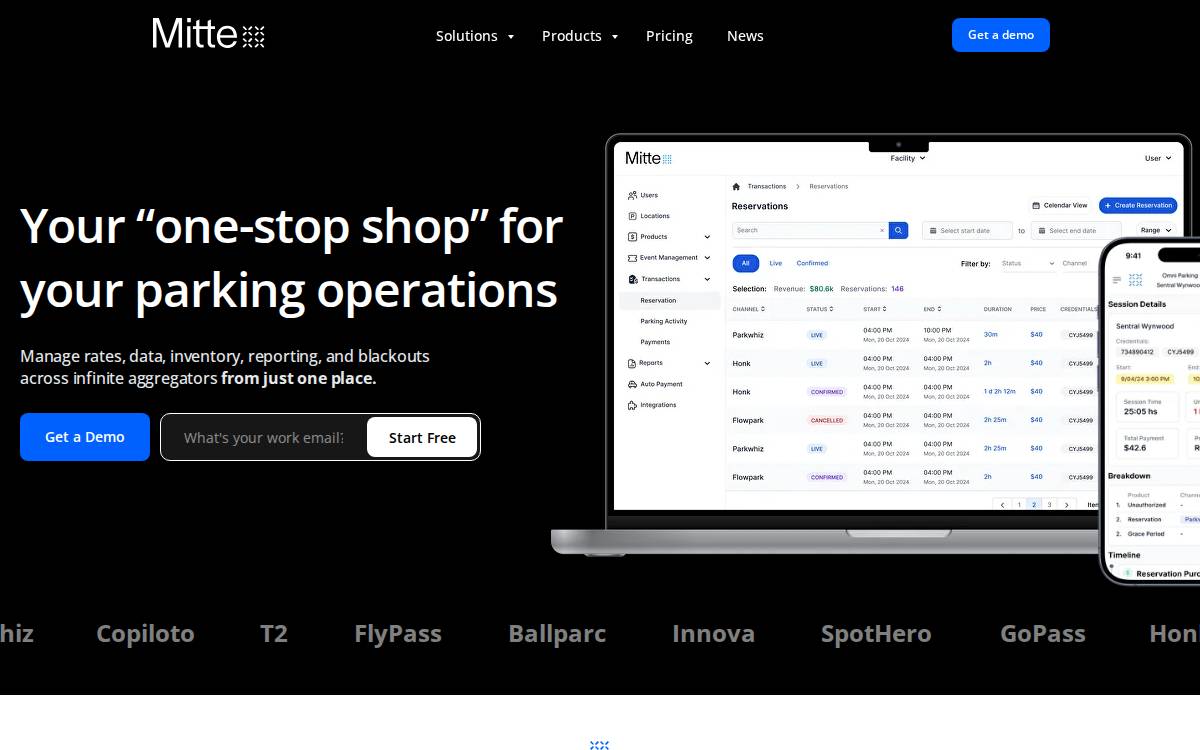Sort the table by the Status column arrows

[832, 309]
